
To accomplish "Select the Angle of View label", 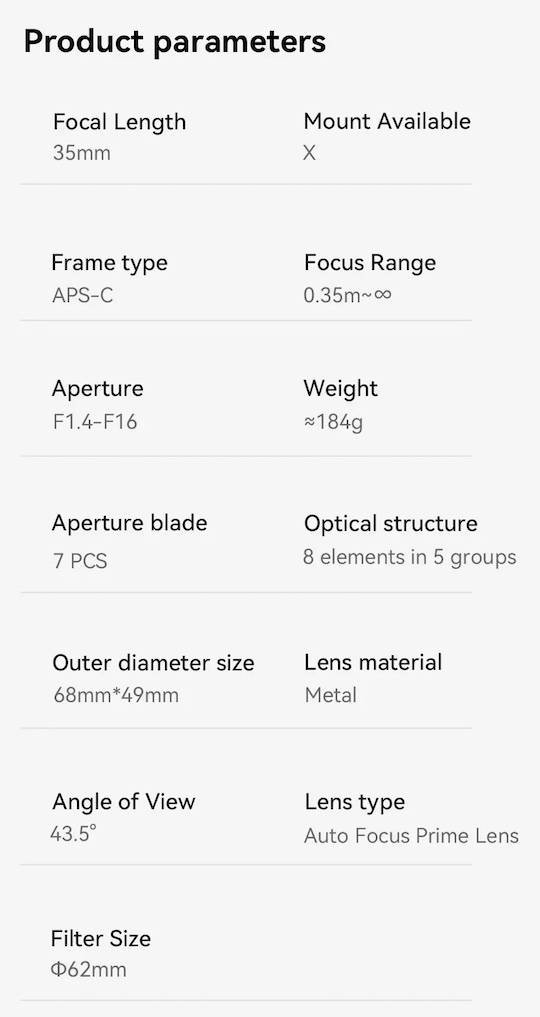I will (x=124, y=802).
